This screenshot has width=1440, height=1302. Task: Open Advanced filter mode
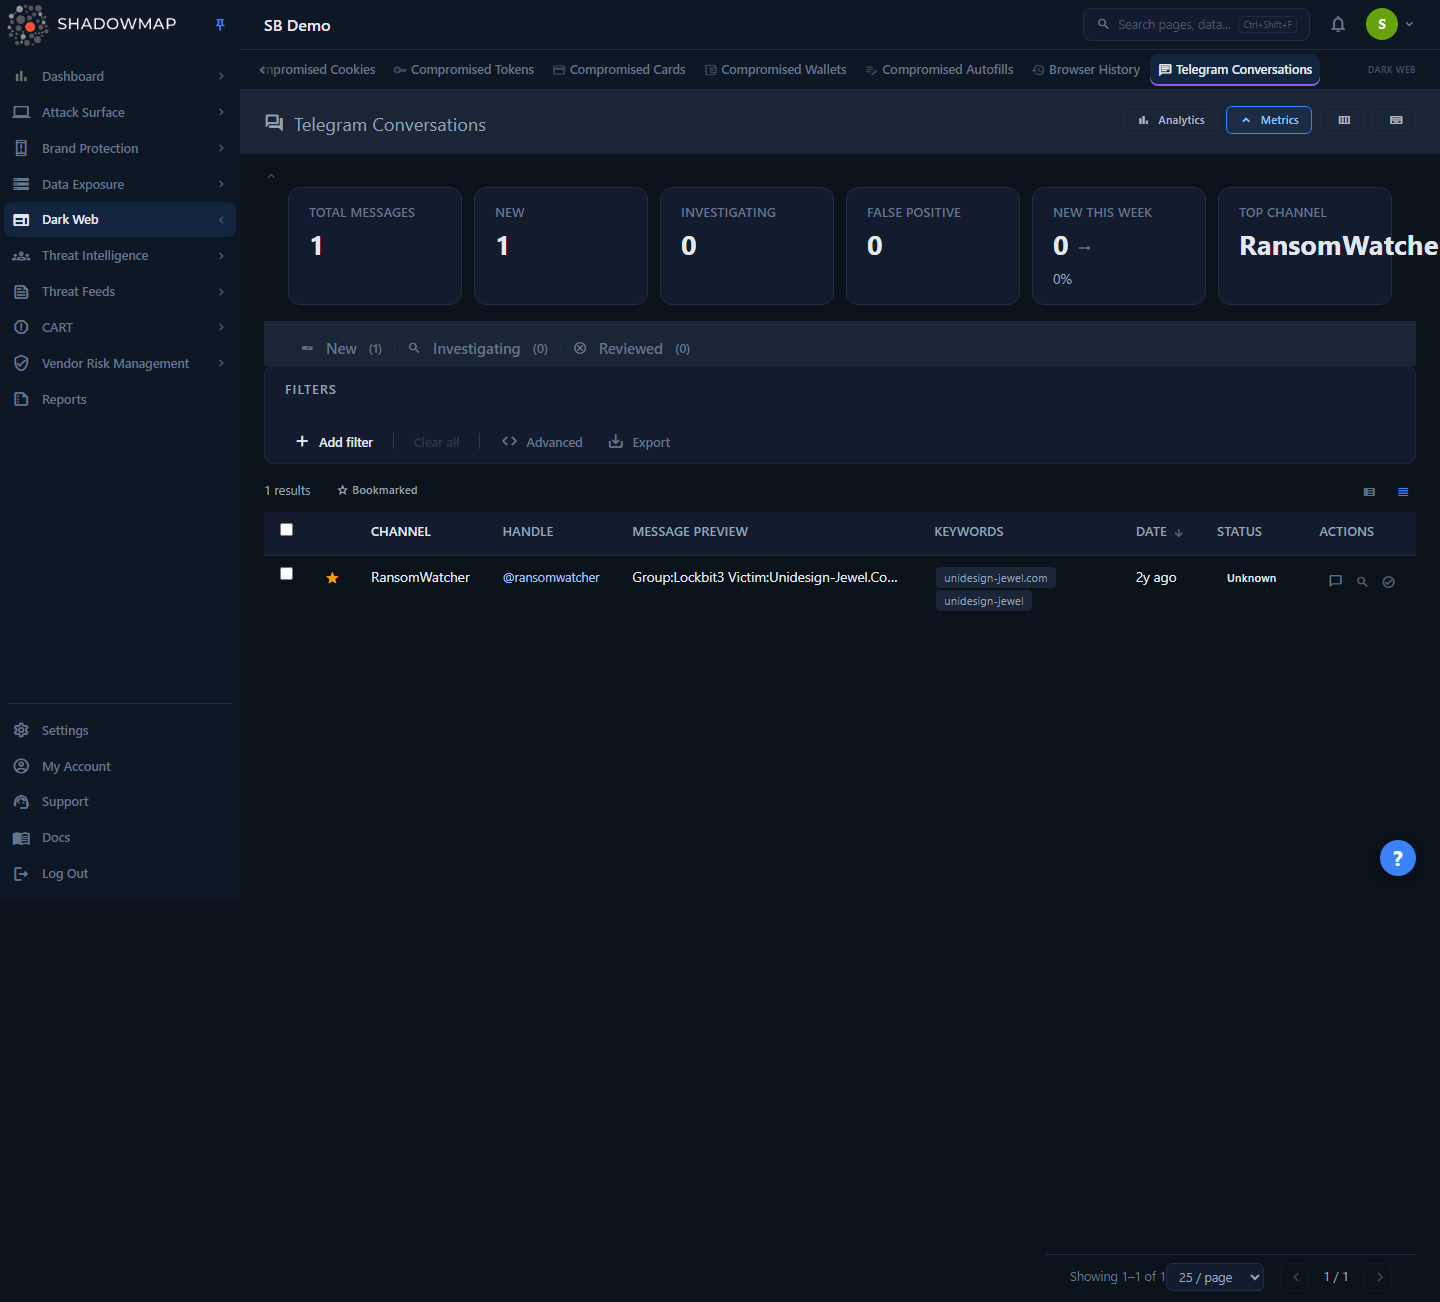point(542,442)
